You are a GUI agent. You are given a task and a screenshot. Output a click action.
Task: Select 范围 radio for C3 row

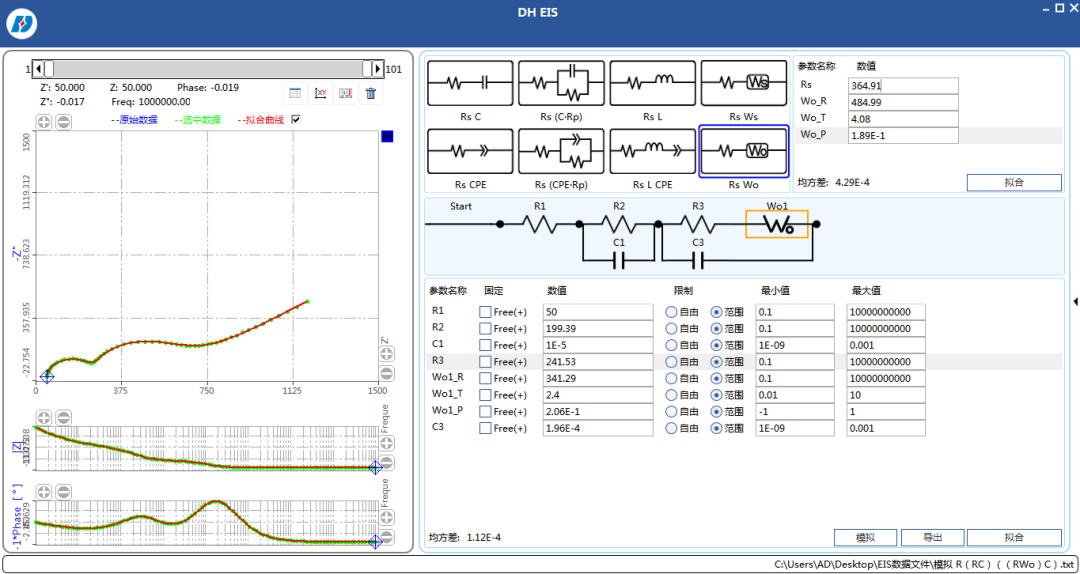pyautogui.click(x=716, y=428)
